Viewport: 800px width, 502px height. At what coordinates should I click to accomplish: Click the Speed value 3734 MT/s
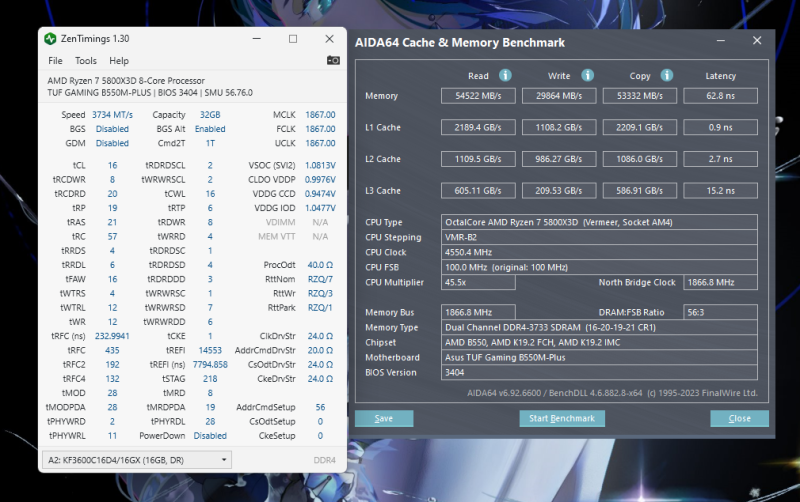pyautogui.click(x=112, y=115)
